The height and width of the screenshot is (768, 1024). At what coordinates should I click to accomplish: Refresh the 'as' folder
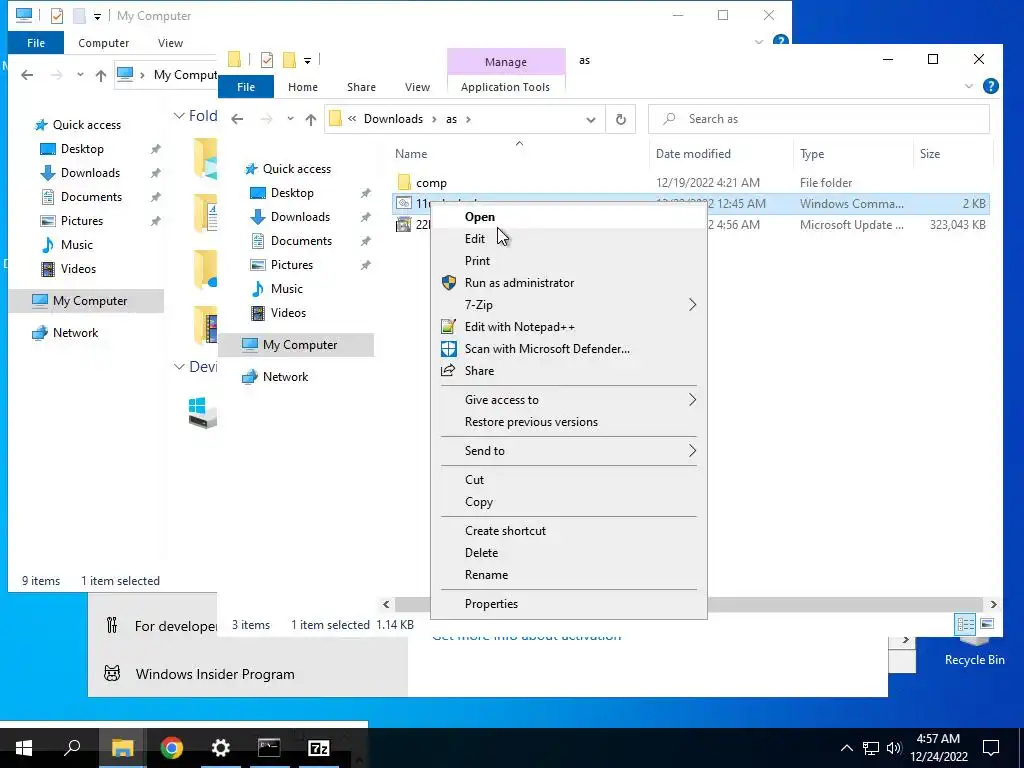pyautogui.click(x=621, y=120)
